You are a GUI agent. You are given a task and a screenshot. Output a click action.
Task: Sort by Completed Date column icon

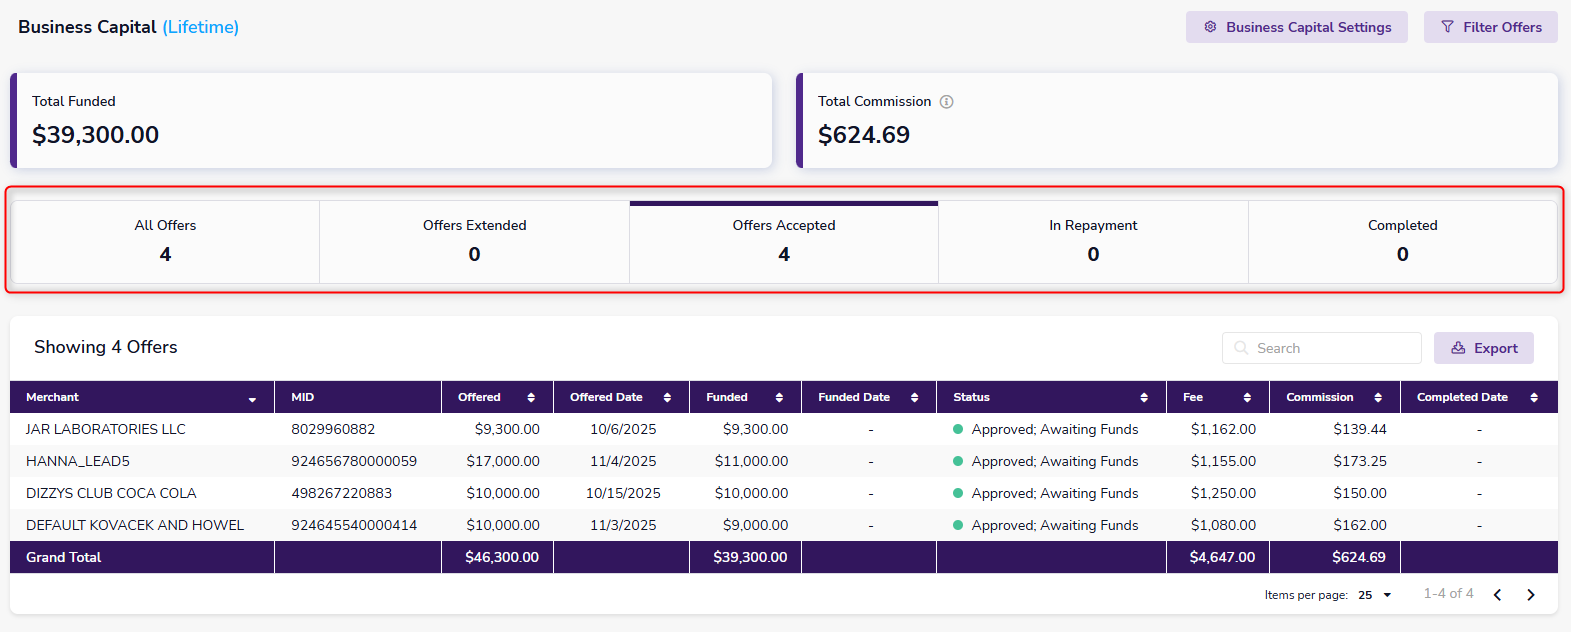click(1534, 398)
